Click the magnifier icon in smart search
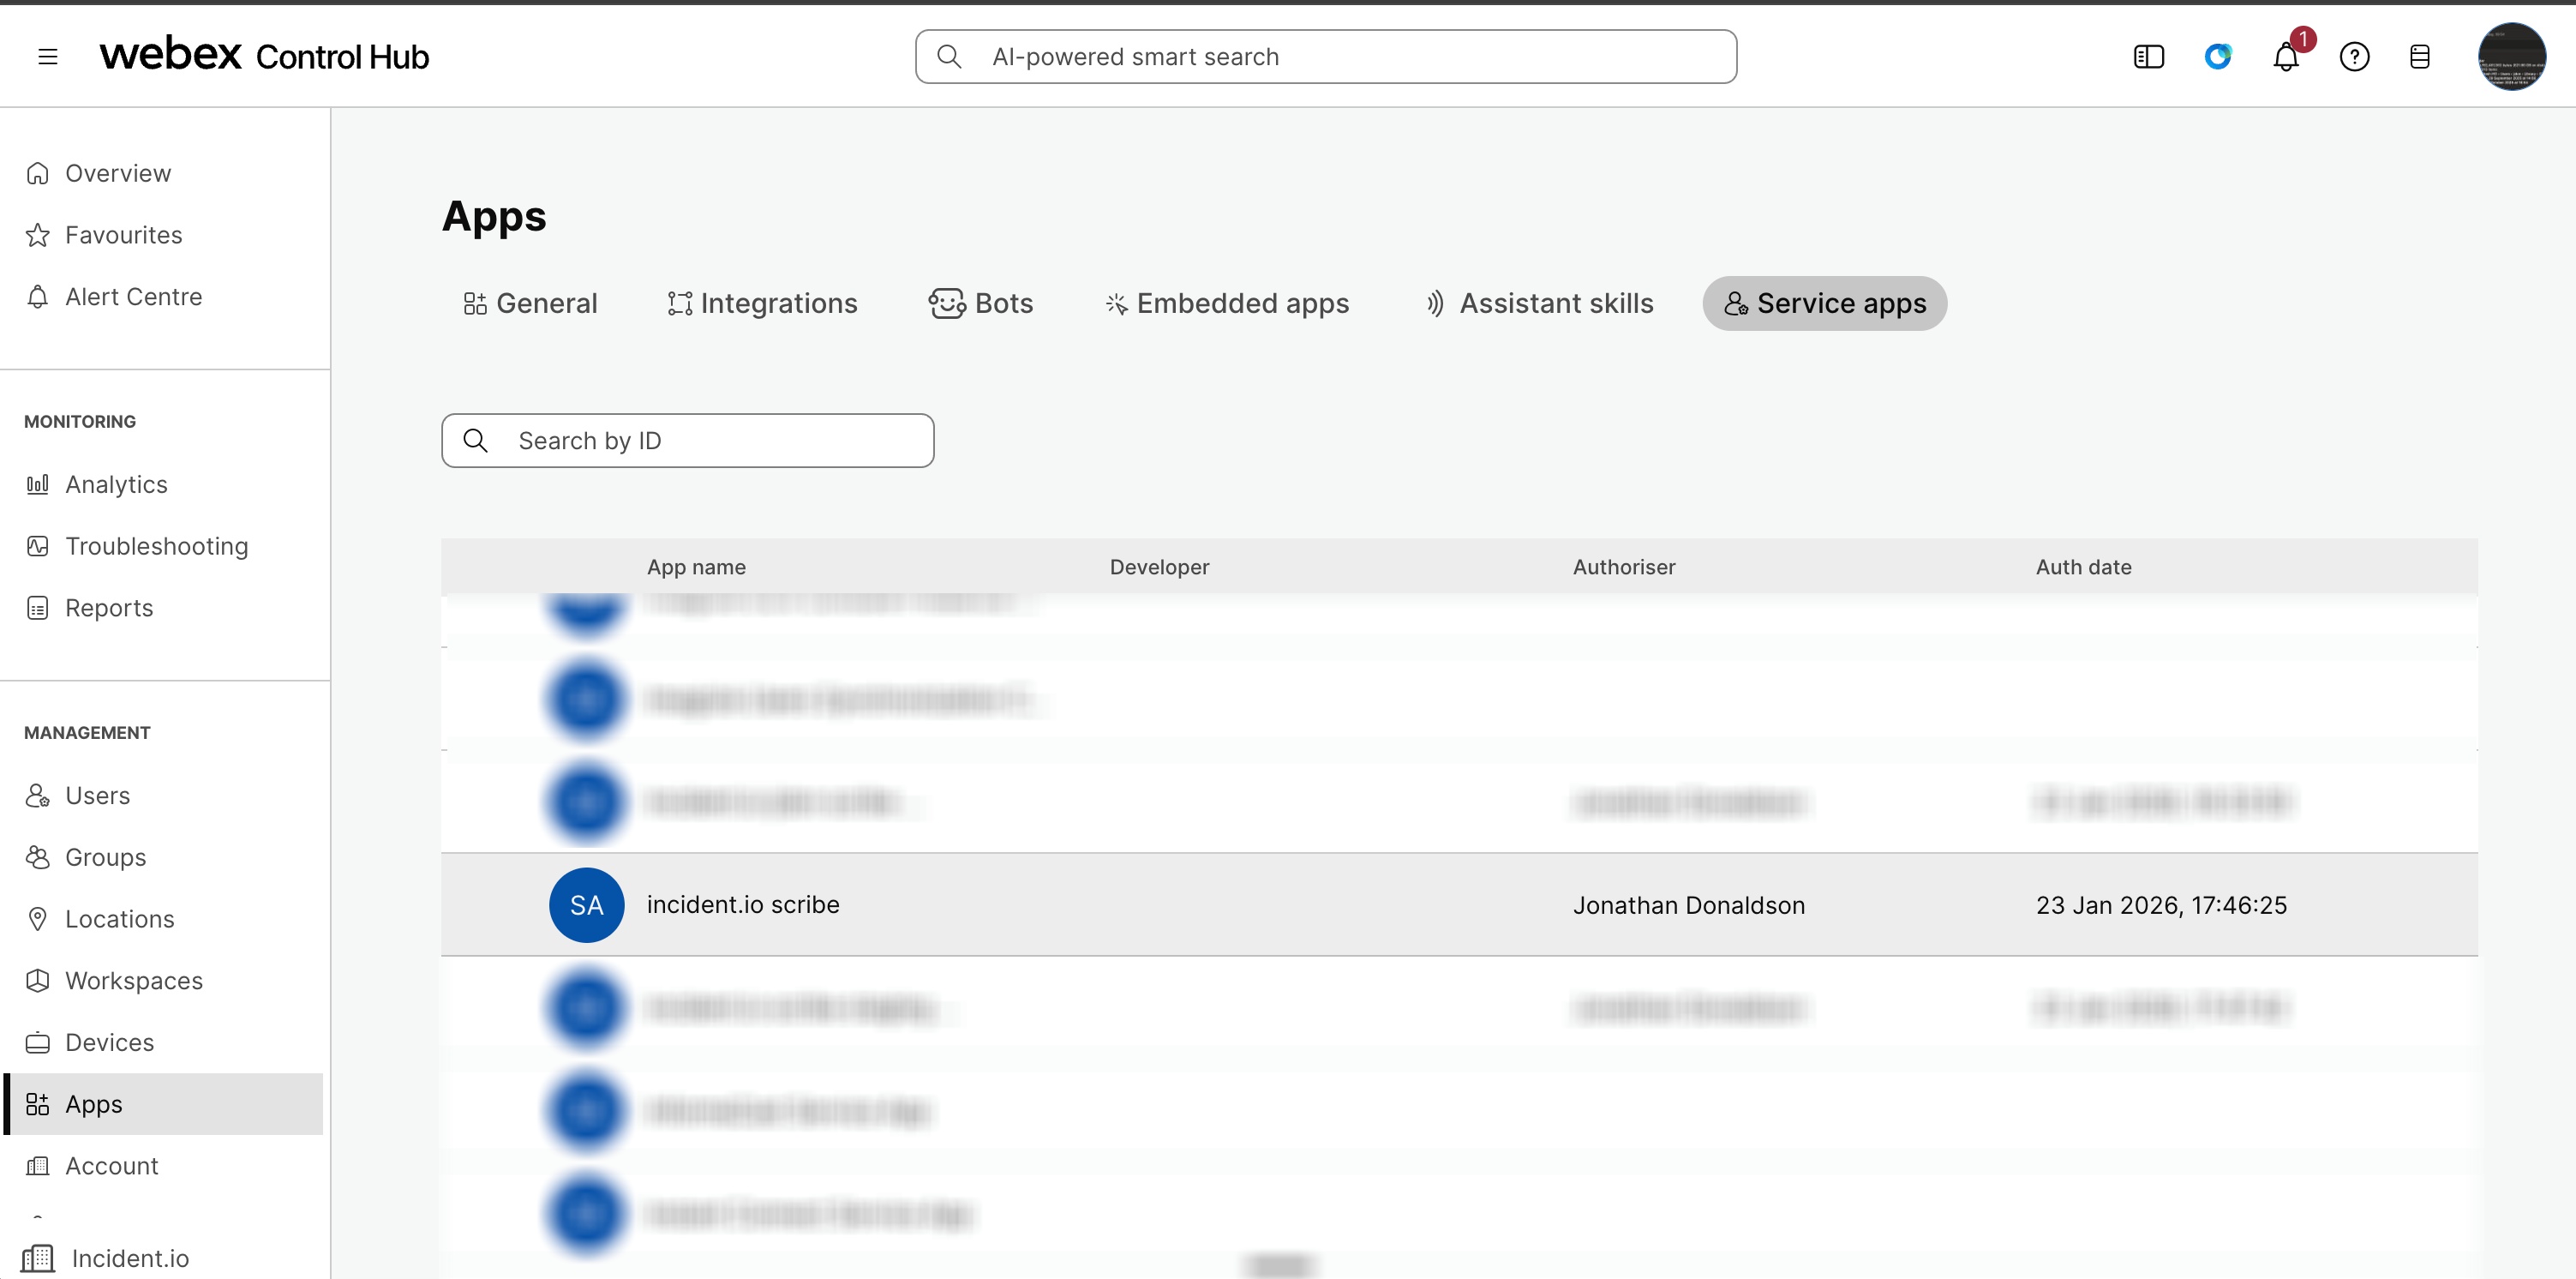The height and width of the screenshot is (1279, 2576). pos(949,57)
